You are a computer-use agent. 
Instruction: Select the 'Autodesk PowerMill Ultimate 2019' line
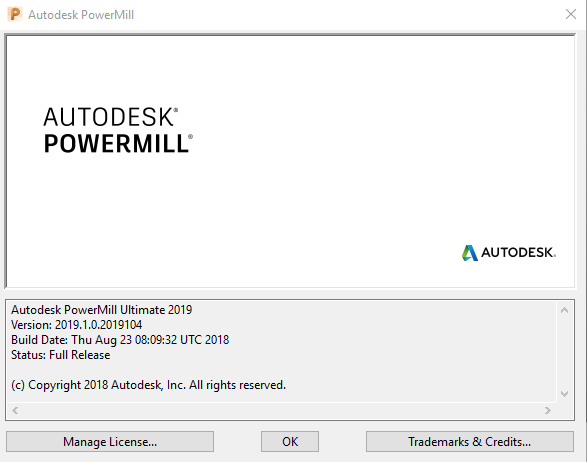tap(101, 310)
